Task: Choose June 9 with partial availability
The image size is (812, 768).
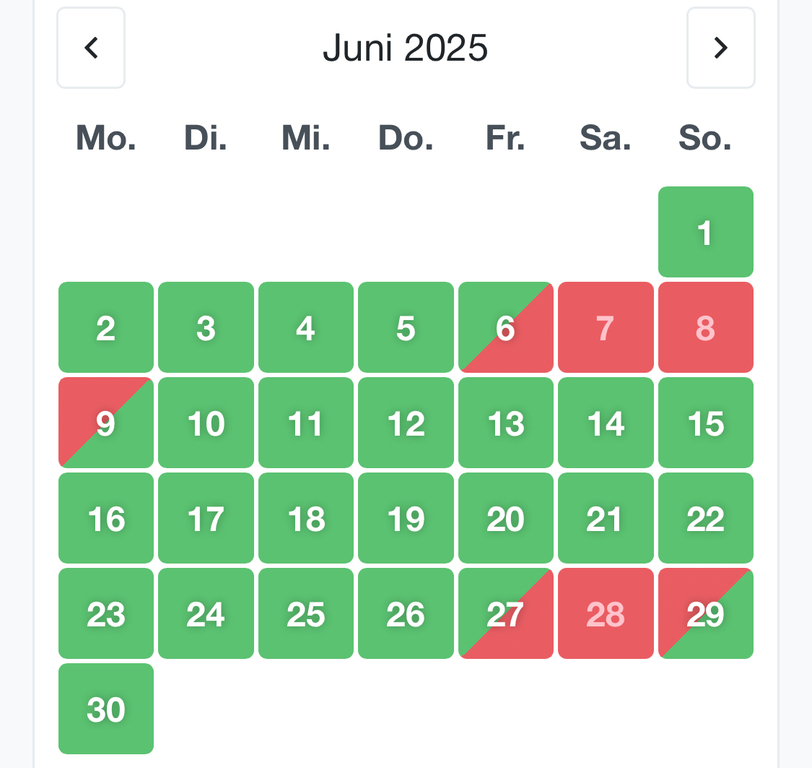Action: pos(106,423)
